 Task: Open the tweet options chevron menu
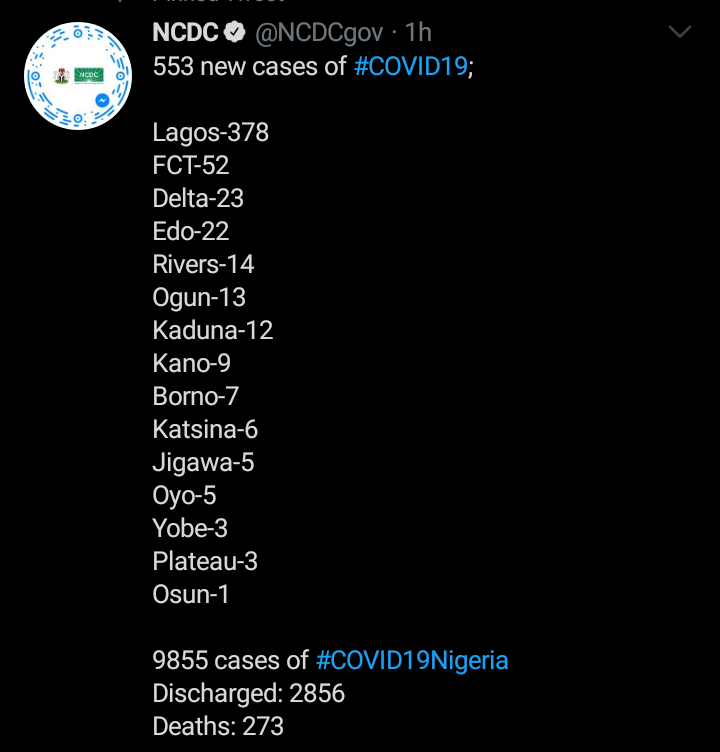coord(680,33)
